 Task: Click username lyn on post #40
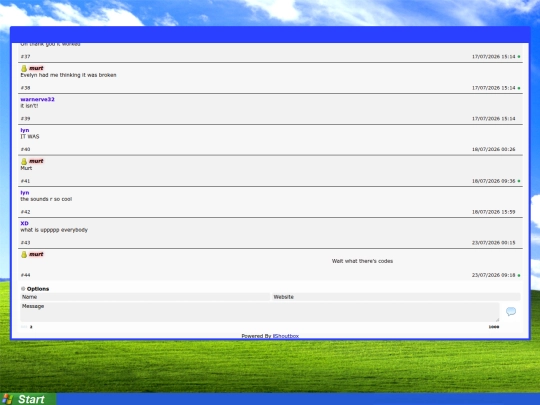point(25,130)
